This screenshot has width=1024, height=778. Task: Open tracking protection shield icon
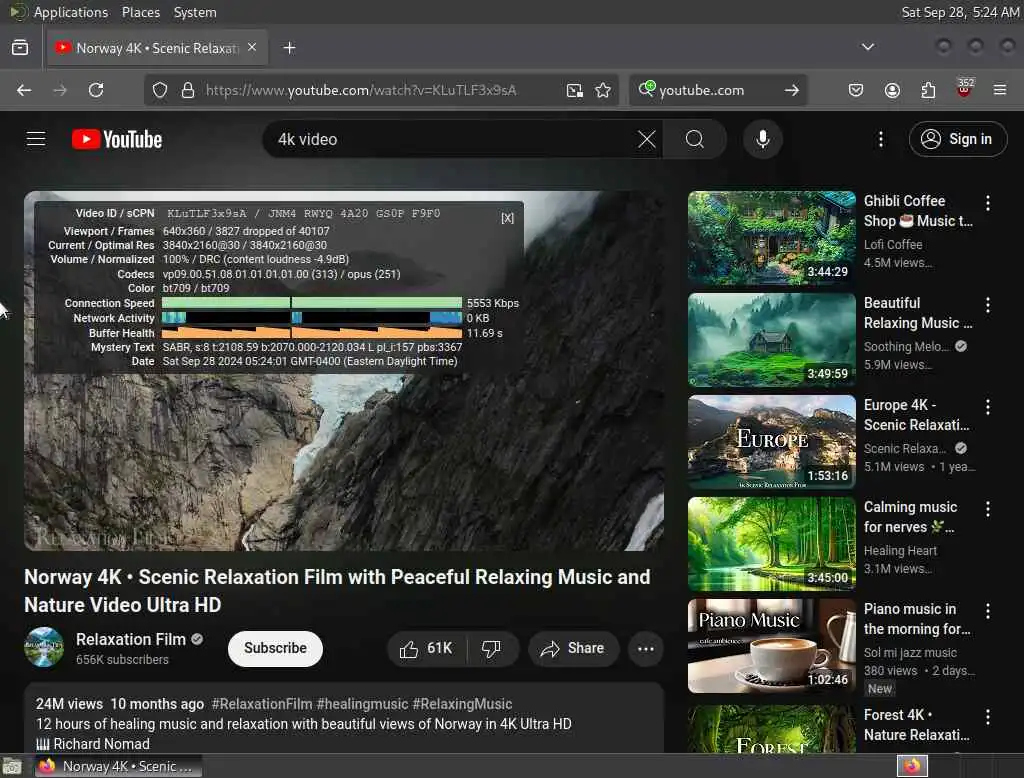click(160, 90)
